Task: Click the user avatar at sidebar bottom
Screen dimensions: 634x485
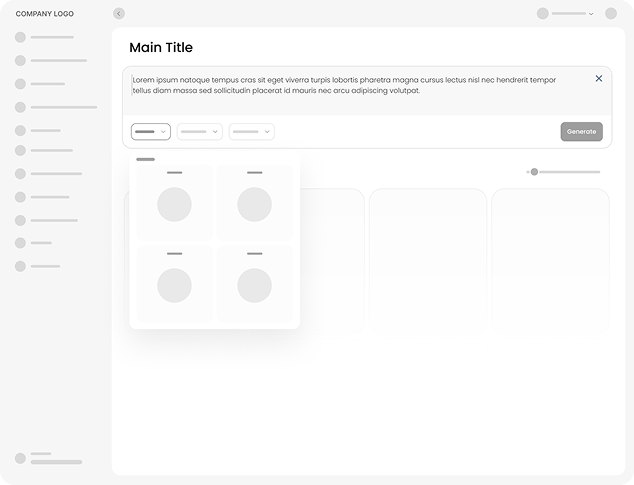Action: coord(20,458)
